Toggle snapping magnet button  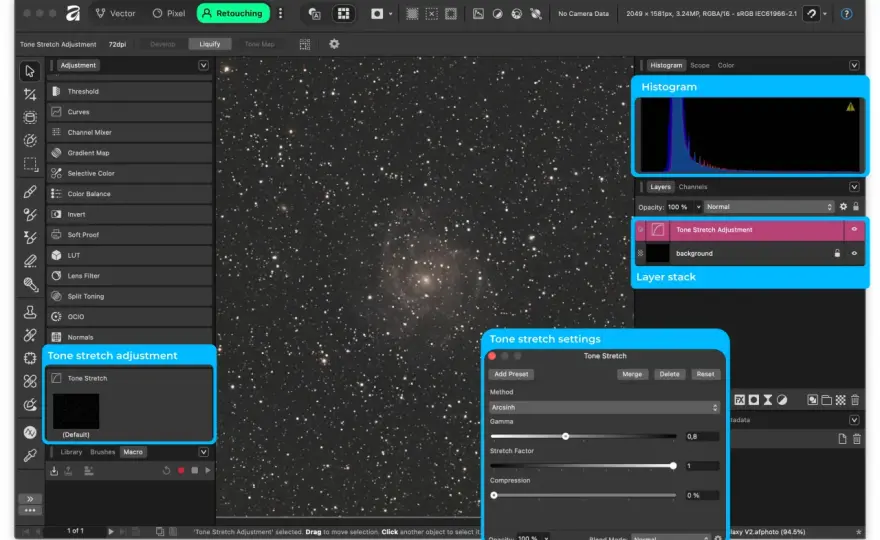coord(812,13)
